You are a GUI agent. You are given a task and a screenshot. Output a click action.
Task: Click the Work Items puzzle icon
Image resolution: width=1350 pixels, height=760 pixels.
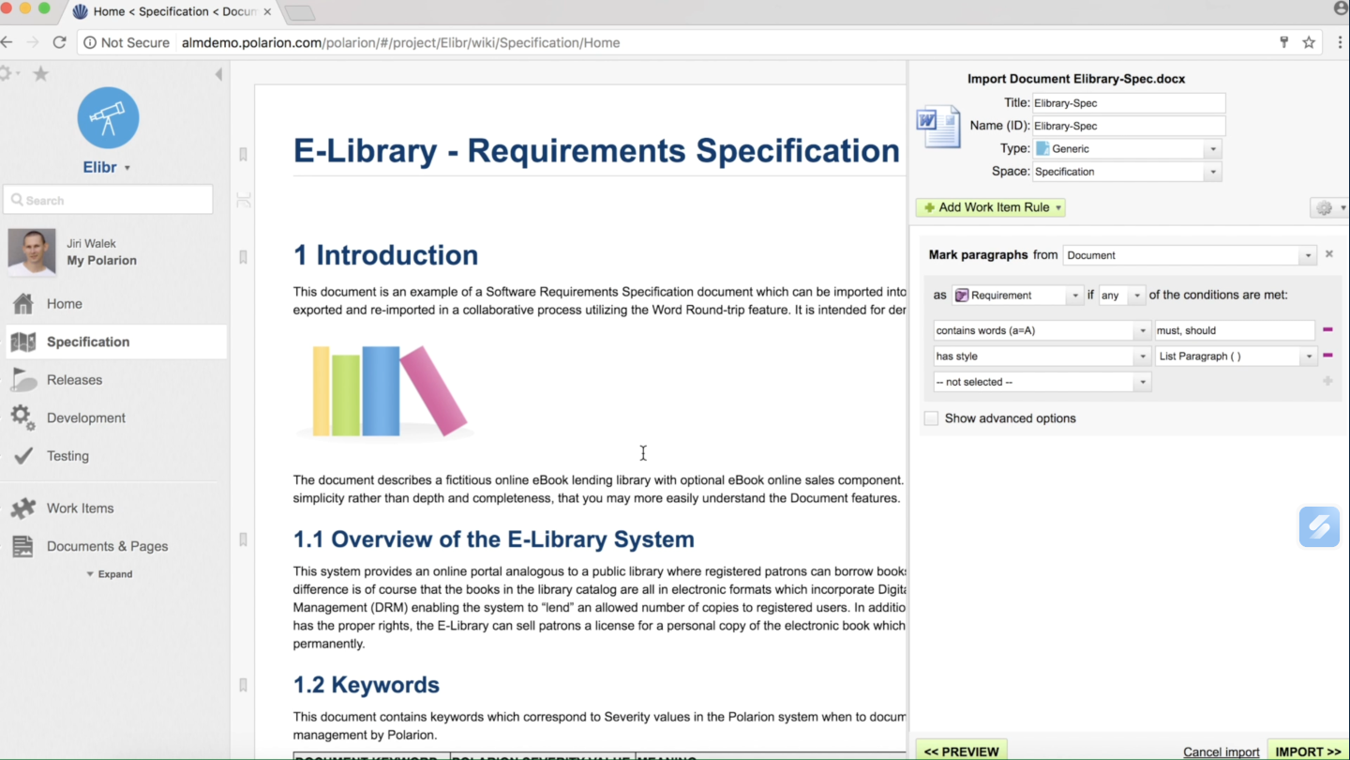[x=23, y=508]
